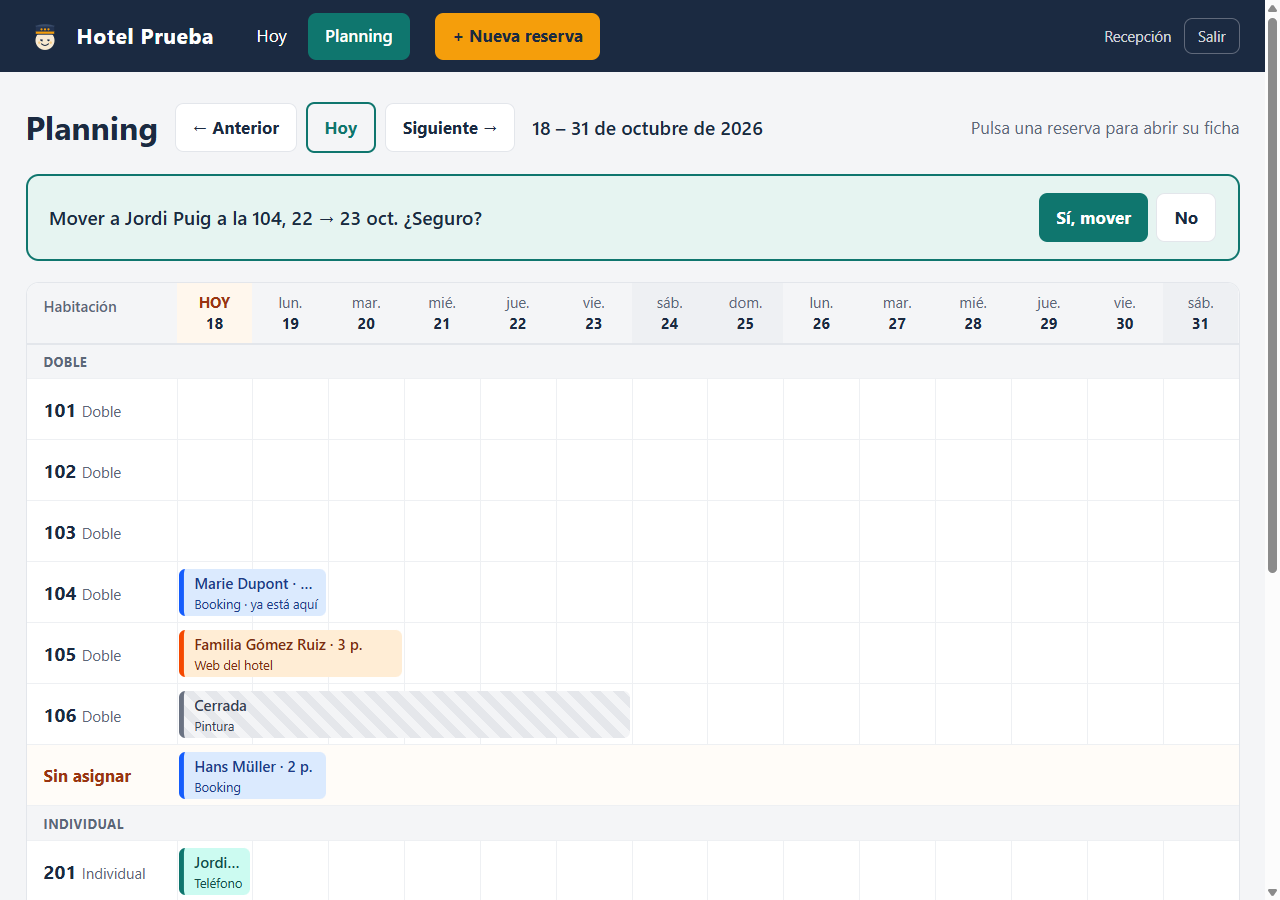The image size is (1280, 900).
Task: Create a new booking with Nueva reserva
Action: pos(517,36)
